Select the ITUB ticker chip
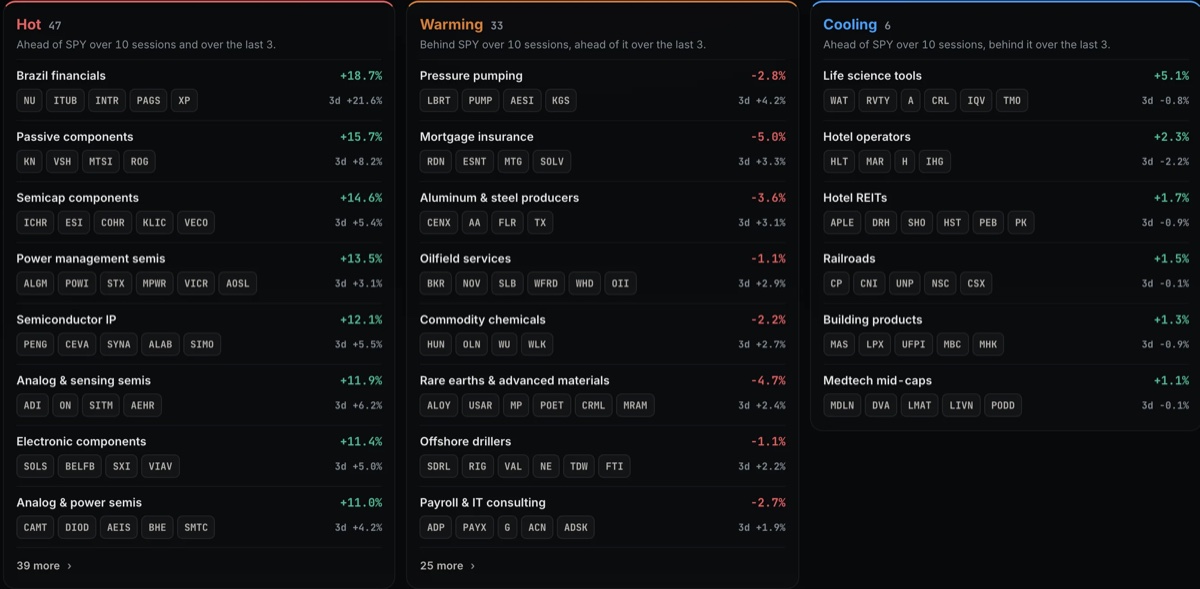The image size is (1200, 589). 65,101
